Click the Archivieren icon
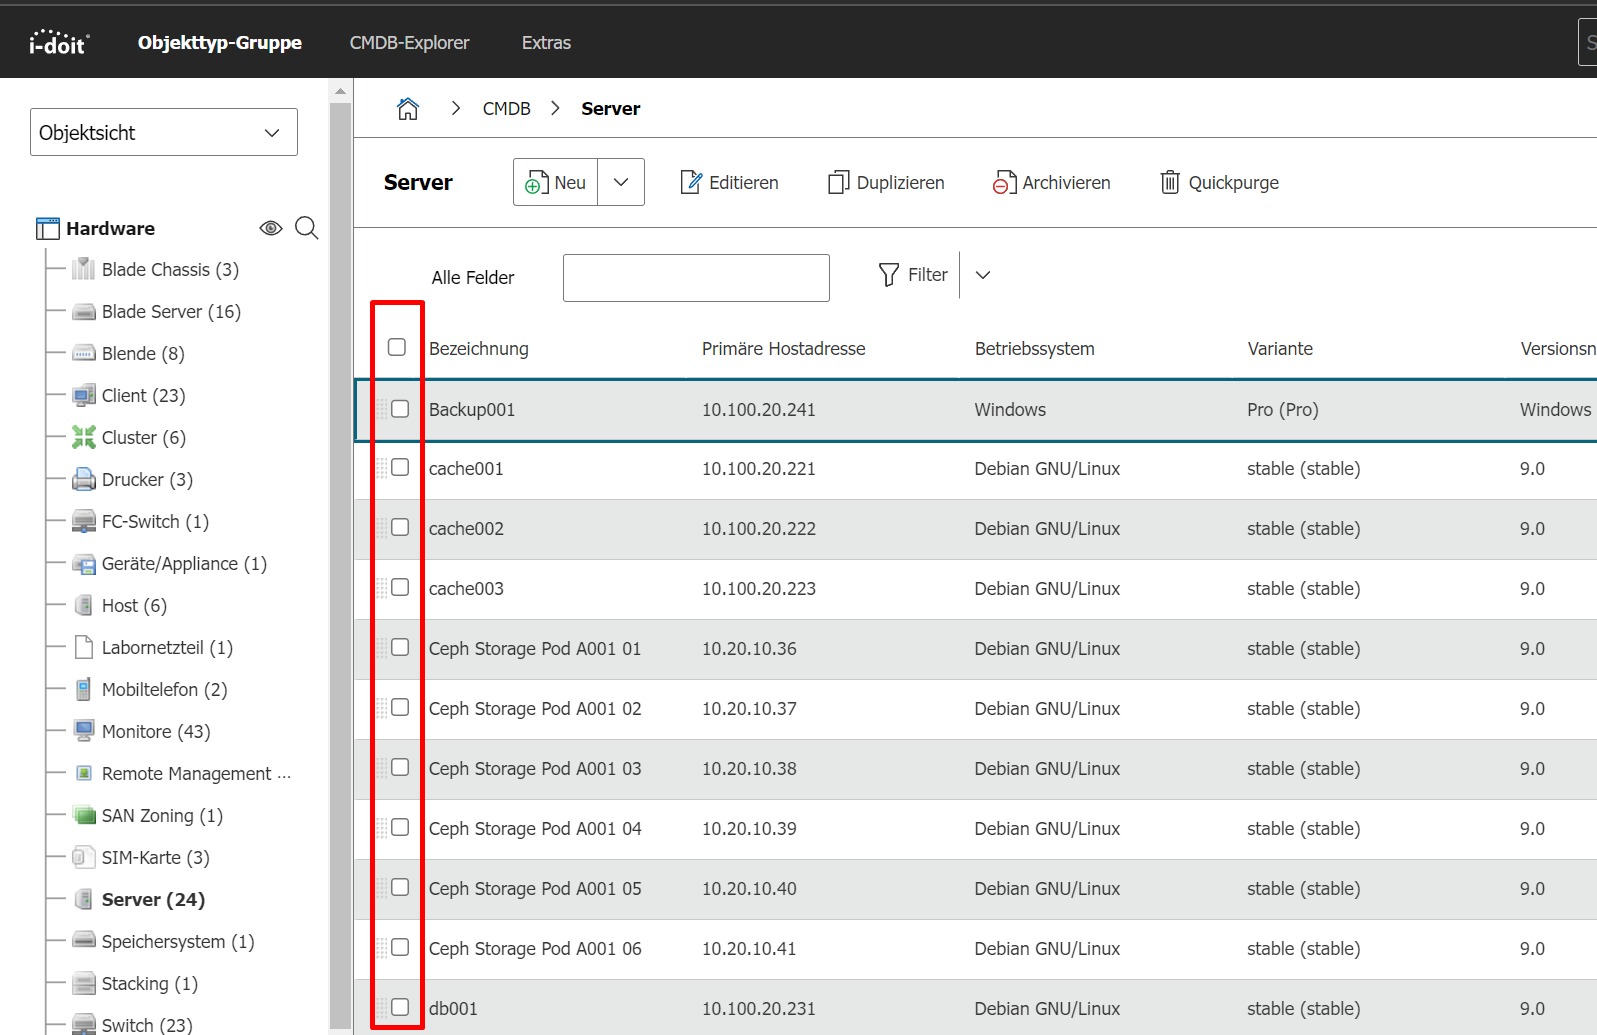This screenshot has width=1597, height=1035. coord(1004,183)
